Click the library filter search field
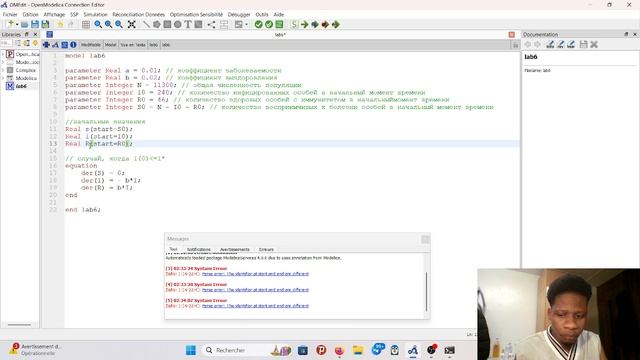This screenshot has height=360, width=640. click(x=6, y=43)
